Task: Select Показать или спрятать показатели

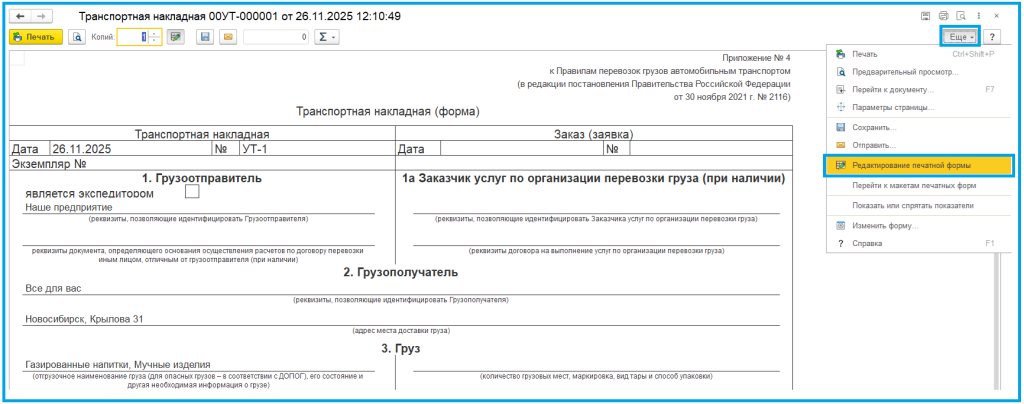Action: point(919,206)
